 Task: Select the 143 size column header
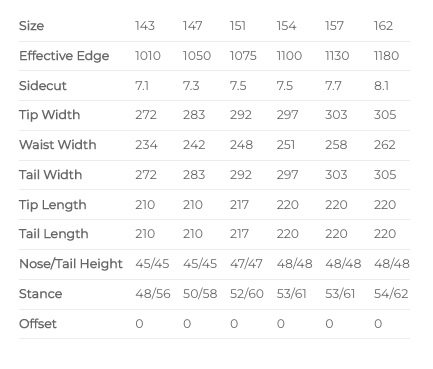pyautogui.click(x=145, y=26)
